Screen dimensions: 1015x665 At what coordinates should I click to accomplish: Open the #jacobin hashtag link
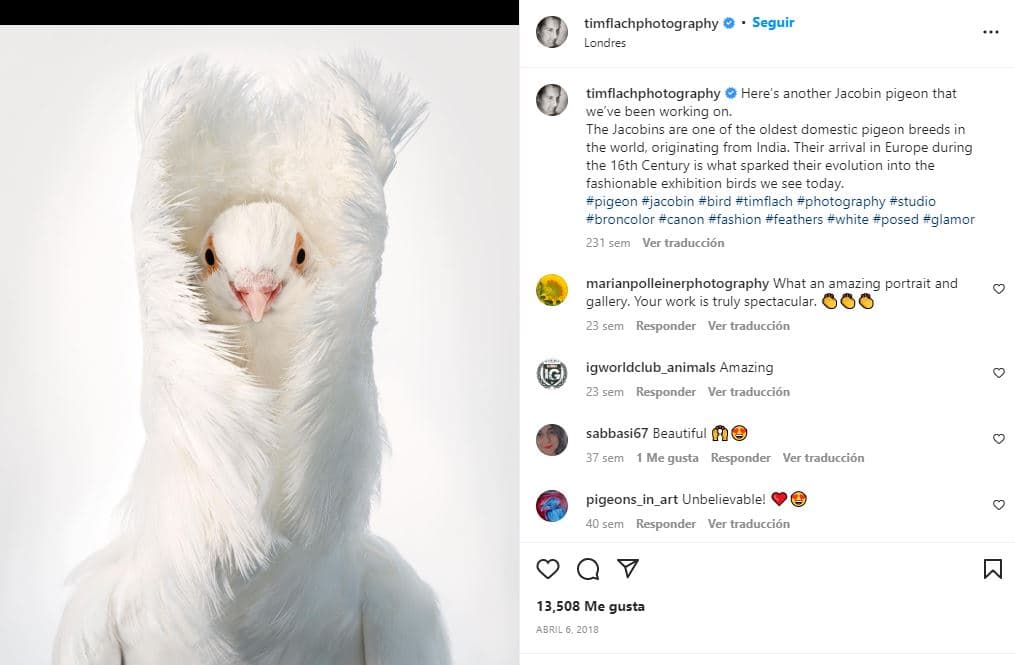(x=667, y=202)
